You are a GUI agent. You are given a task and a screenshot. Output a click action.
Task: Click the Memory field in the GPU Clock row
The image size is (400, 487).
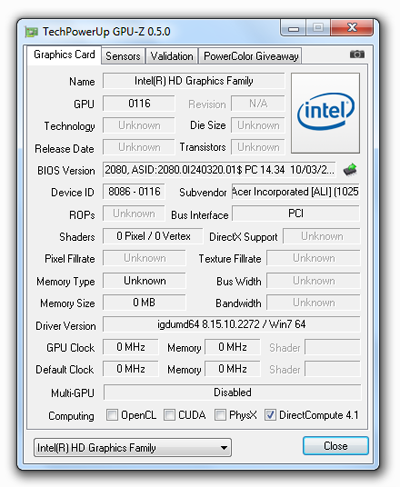click(232, 347)
